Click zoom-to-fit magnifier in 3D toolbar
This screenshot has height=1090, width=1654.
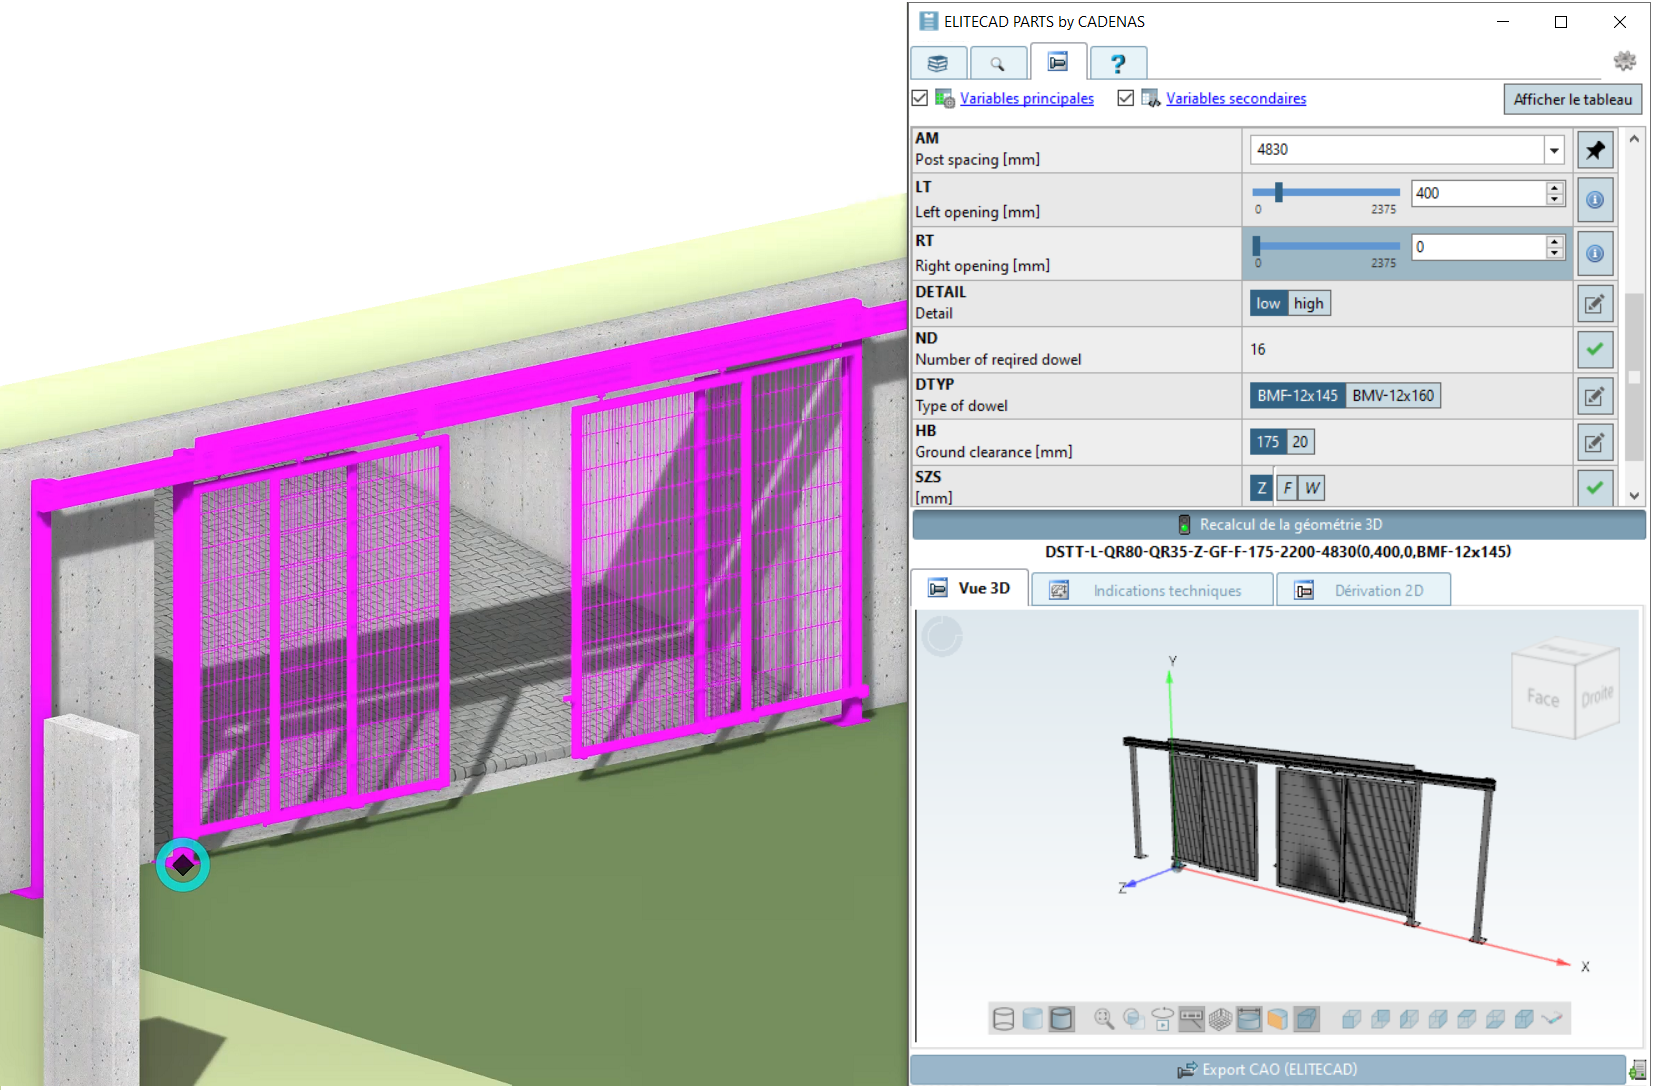point(1104,1018)
